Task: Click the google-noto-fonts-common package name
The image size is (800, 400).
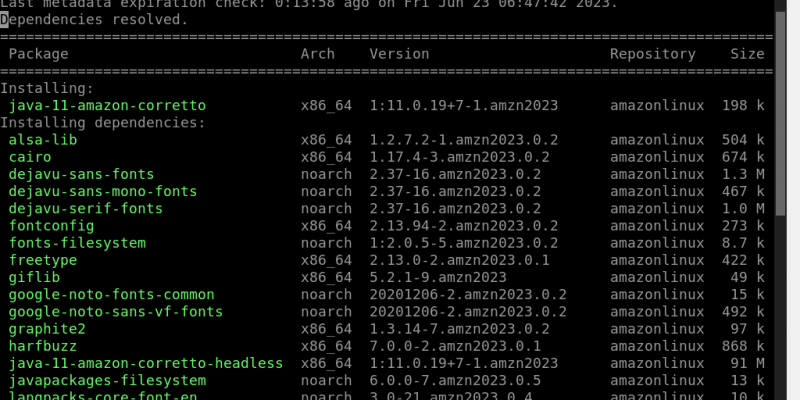Action: [112, 294]
